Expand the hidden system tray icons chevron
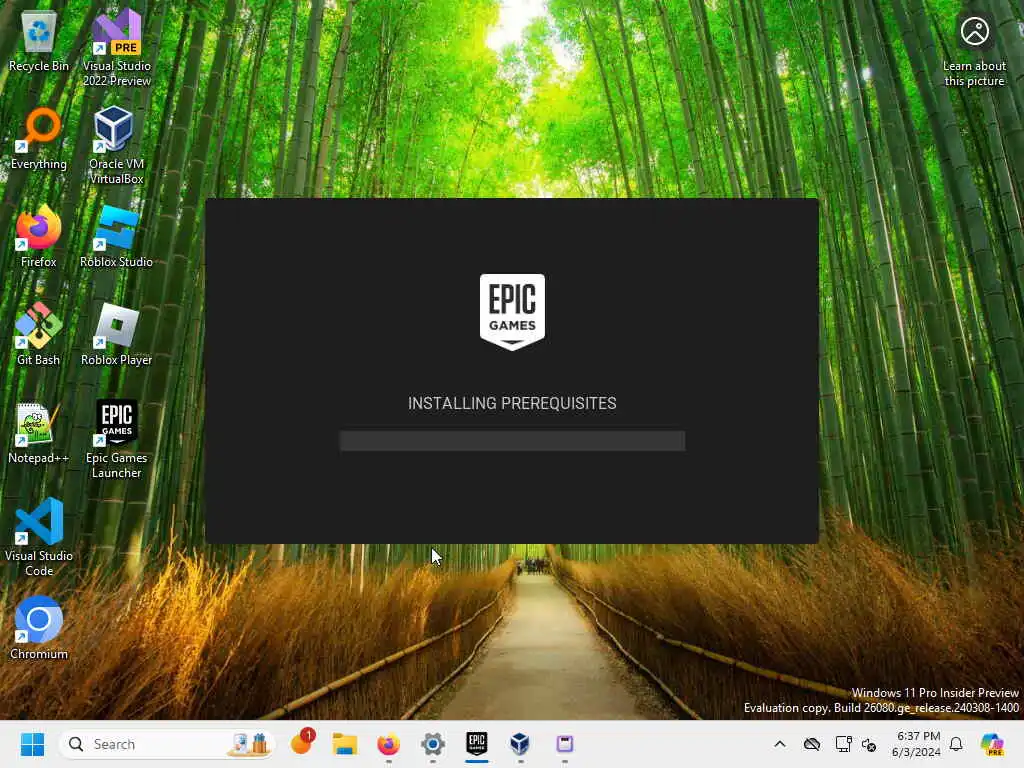The image size is (1024, 768). point(780,744)
